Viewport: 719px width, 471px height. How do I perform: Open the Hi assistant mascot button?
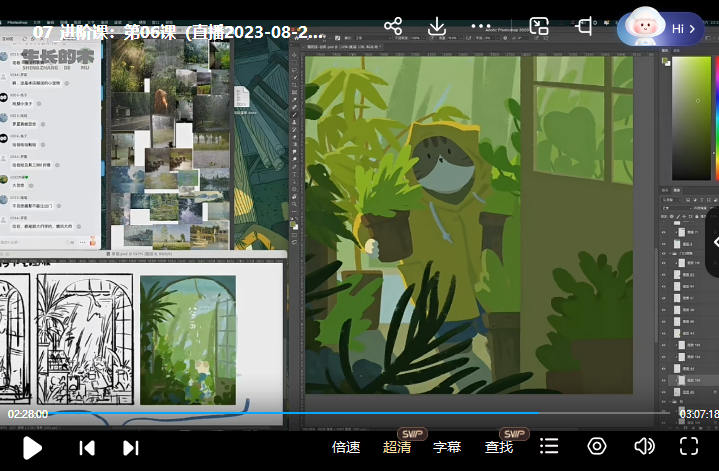coord(662,28)
